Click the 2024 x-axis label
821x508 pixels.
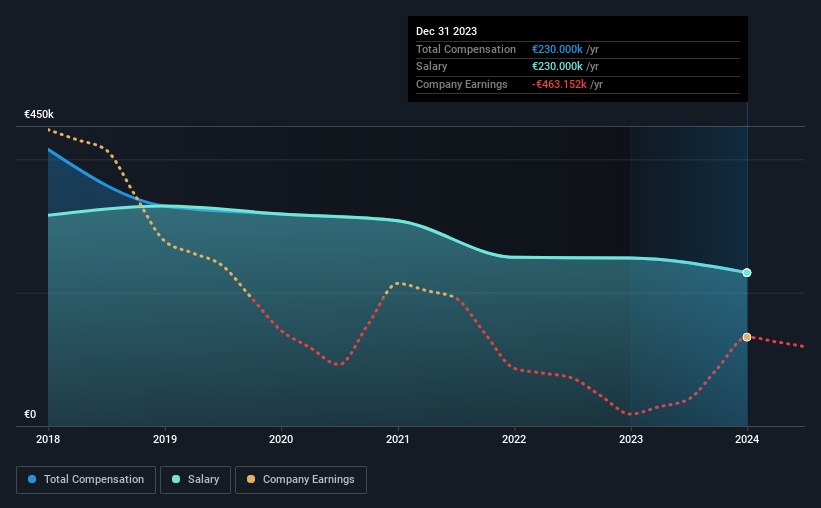[747, 439]
